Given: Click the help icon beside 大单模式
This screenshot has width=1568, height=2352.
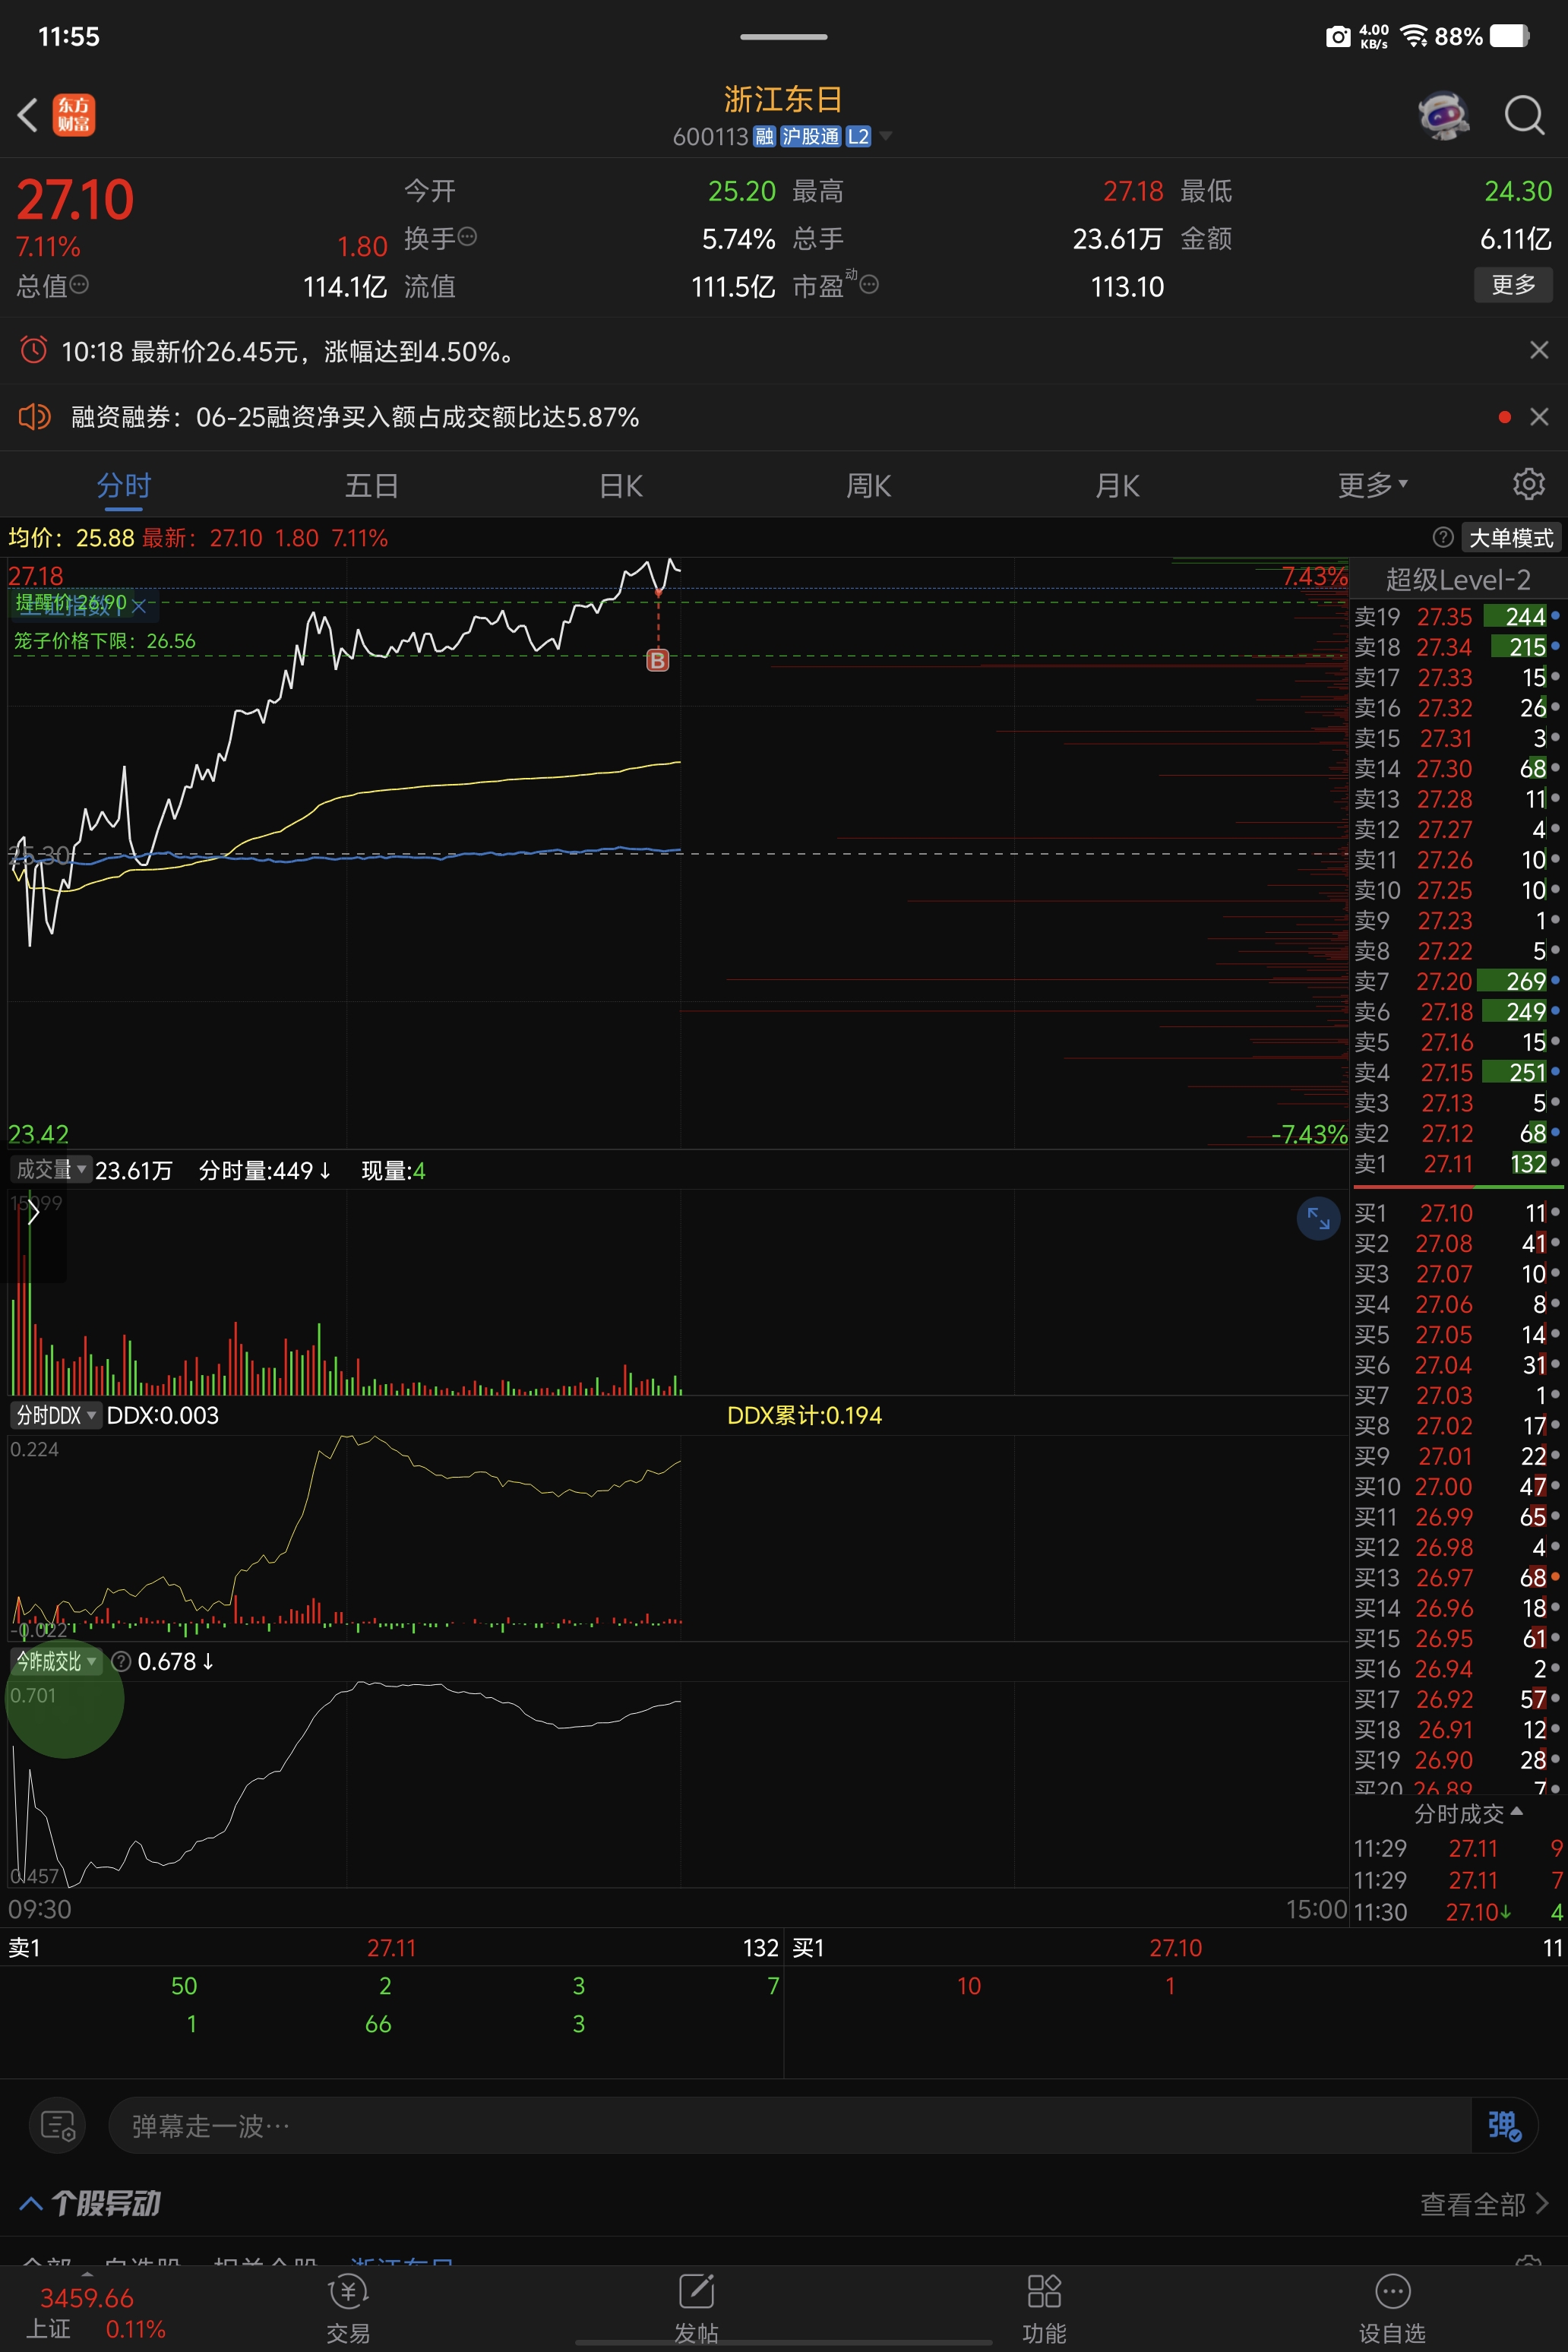Looking at the screenshot, I should 1442,537.
